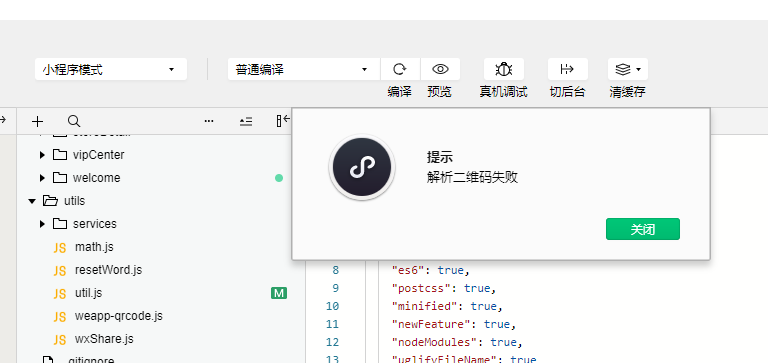This screenshot has height=363, width=768.
Task: Open math.js file
Action: (x=94, y=247)
